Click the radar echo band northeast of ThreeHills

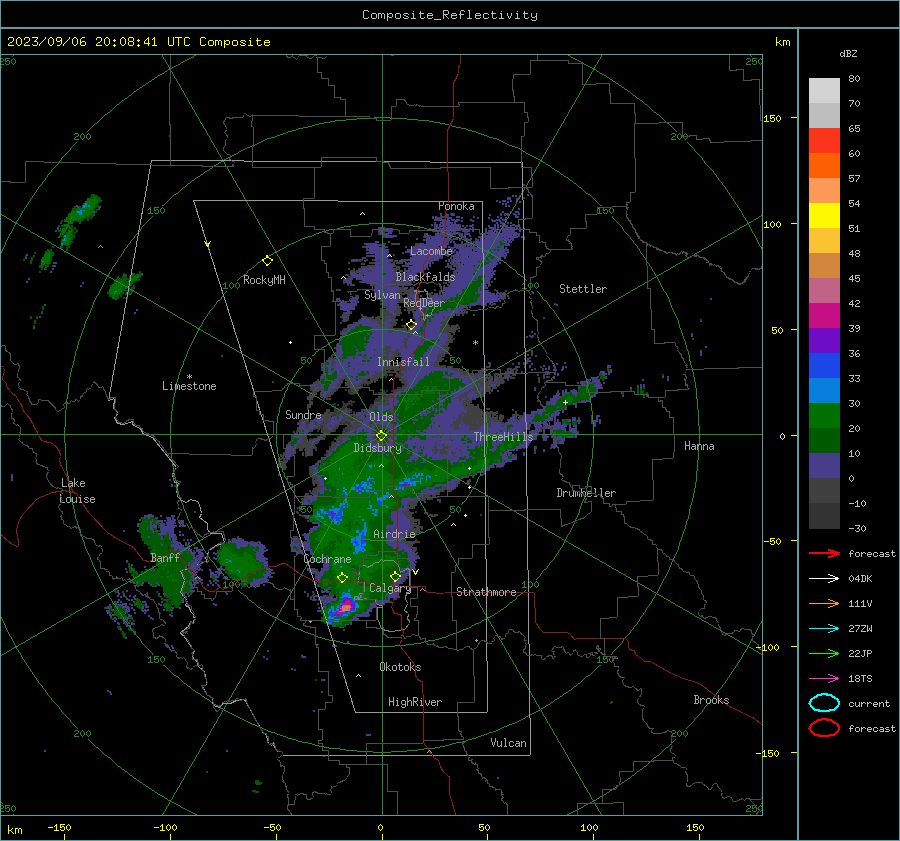[568, 398]
